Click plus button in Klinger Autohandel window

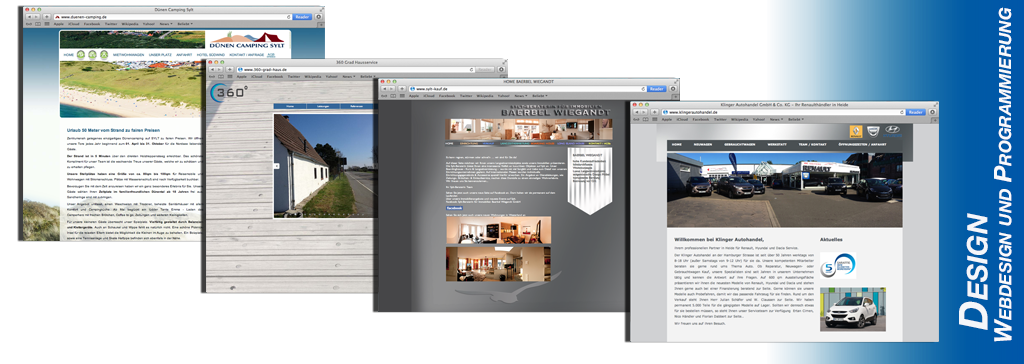(654, 112)
